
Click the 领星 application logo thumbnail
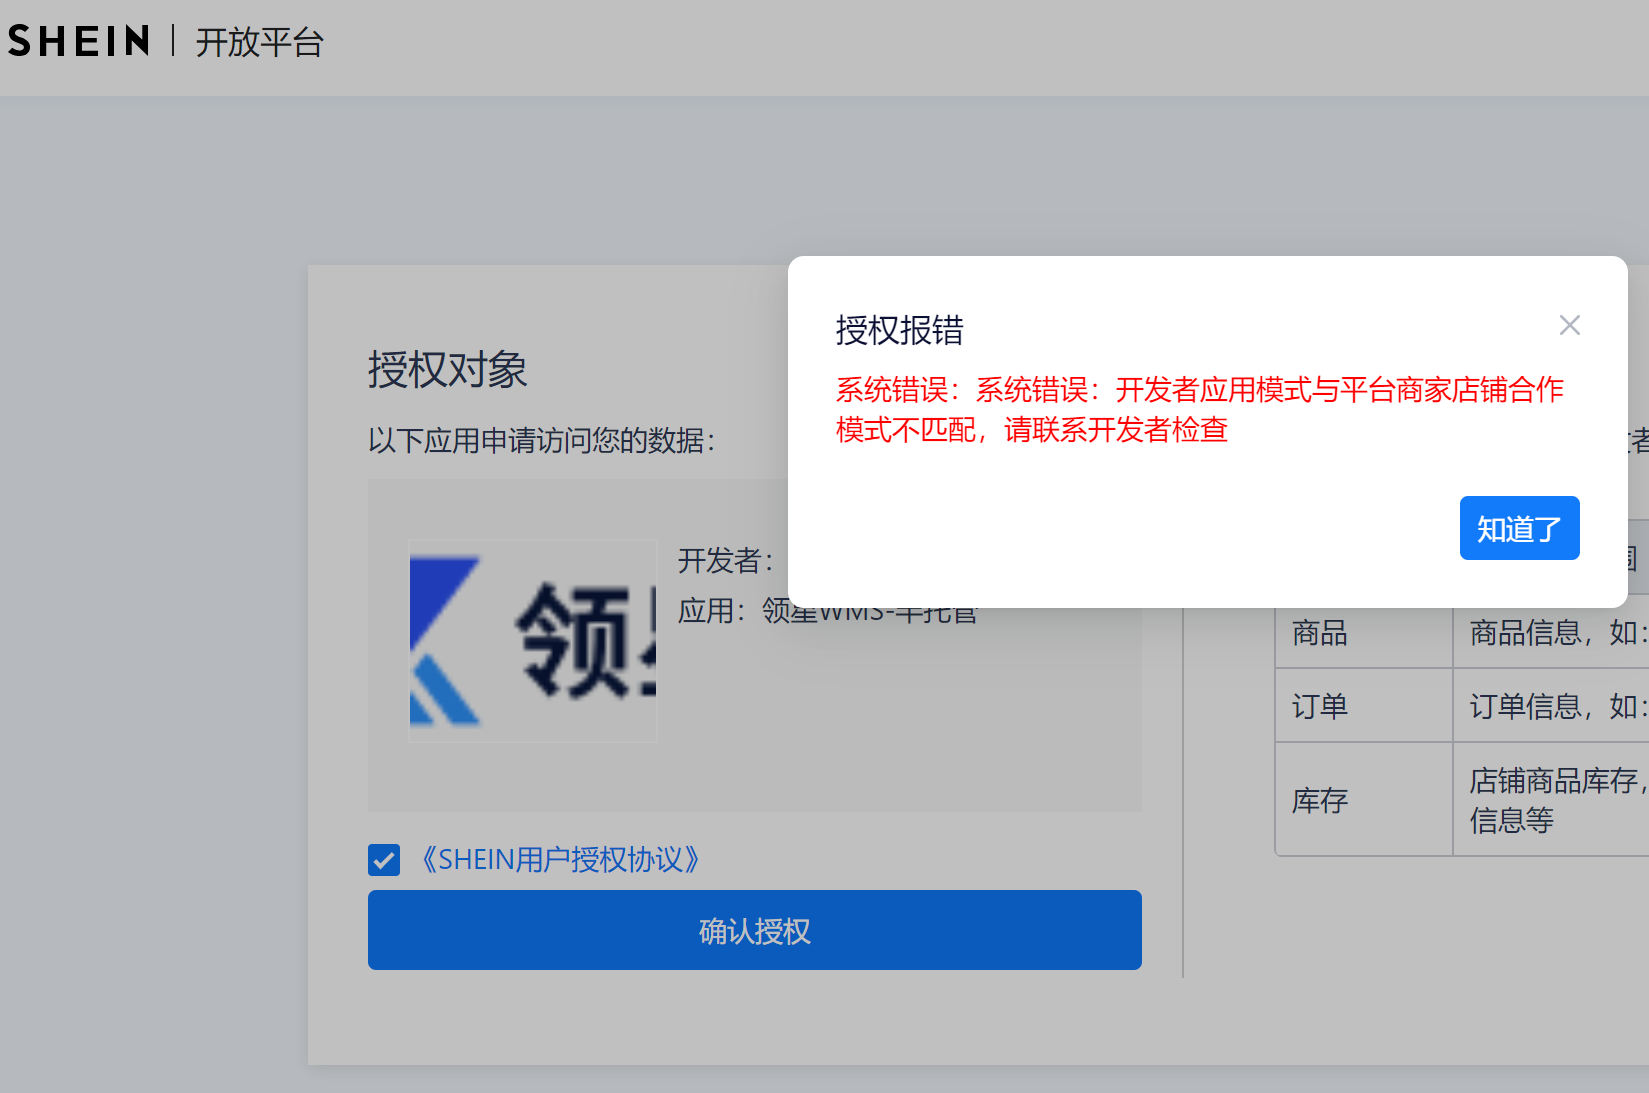[533, 641]
